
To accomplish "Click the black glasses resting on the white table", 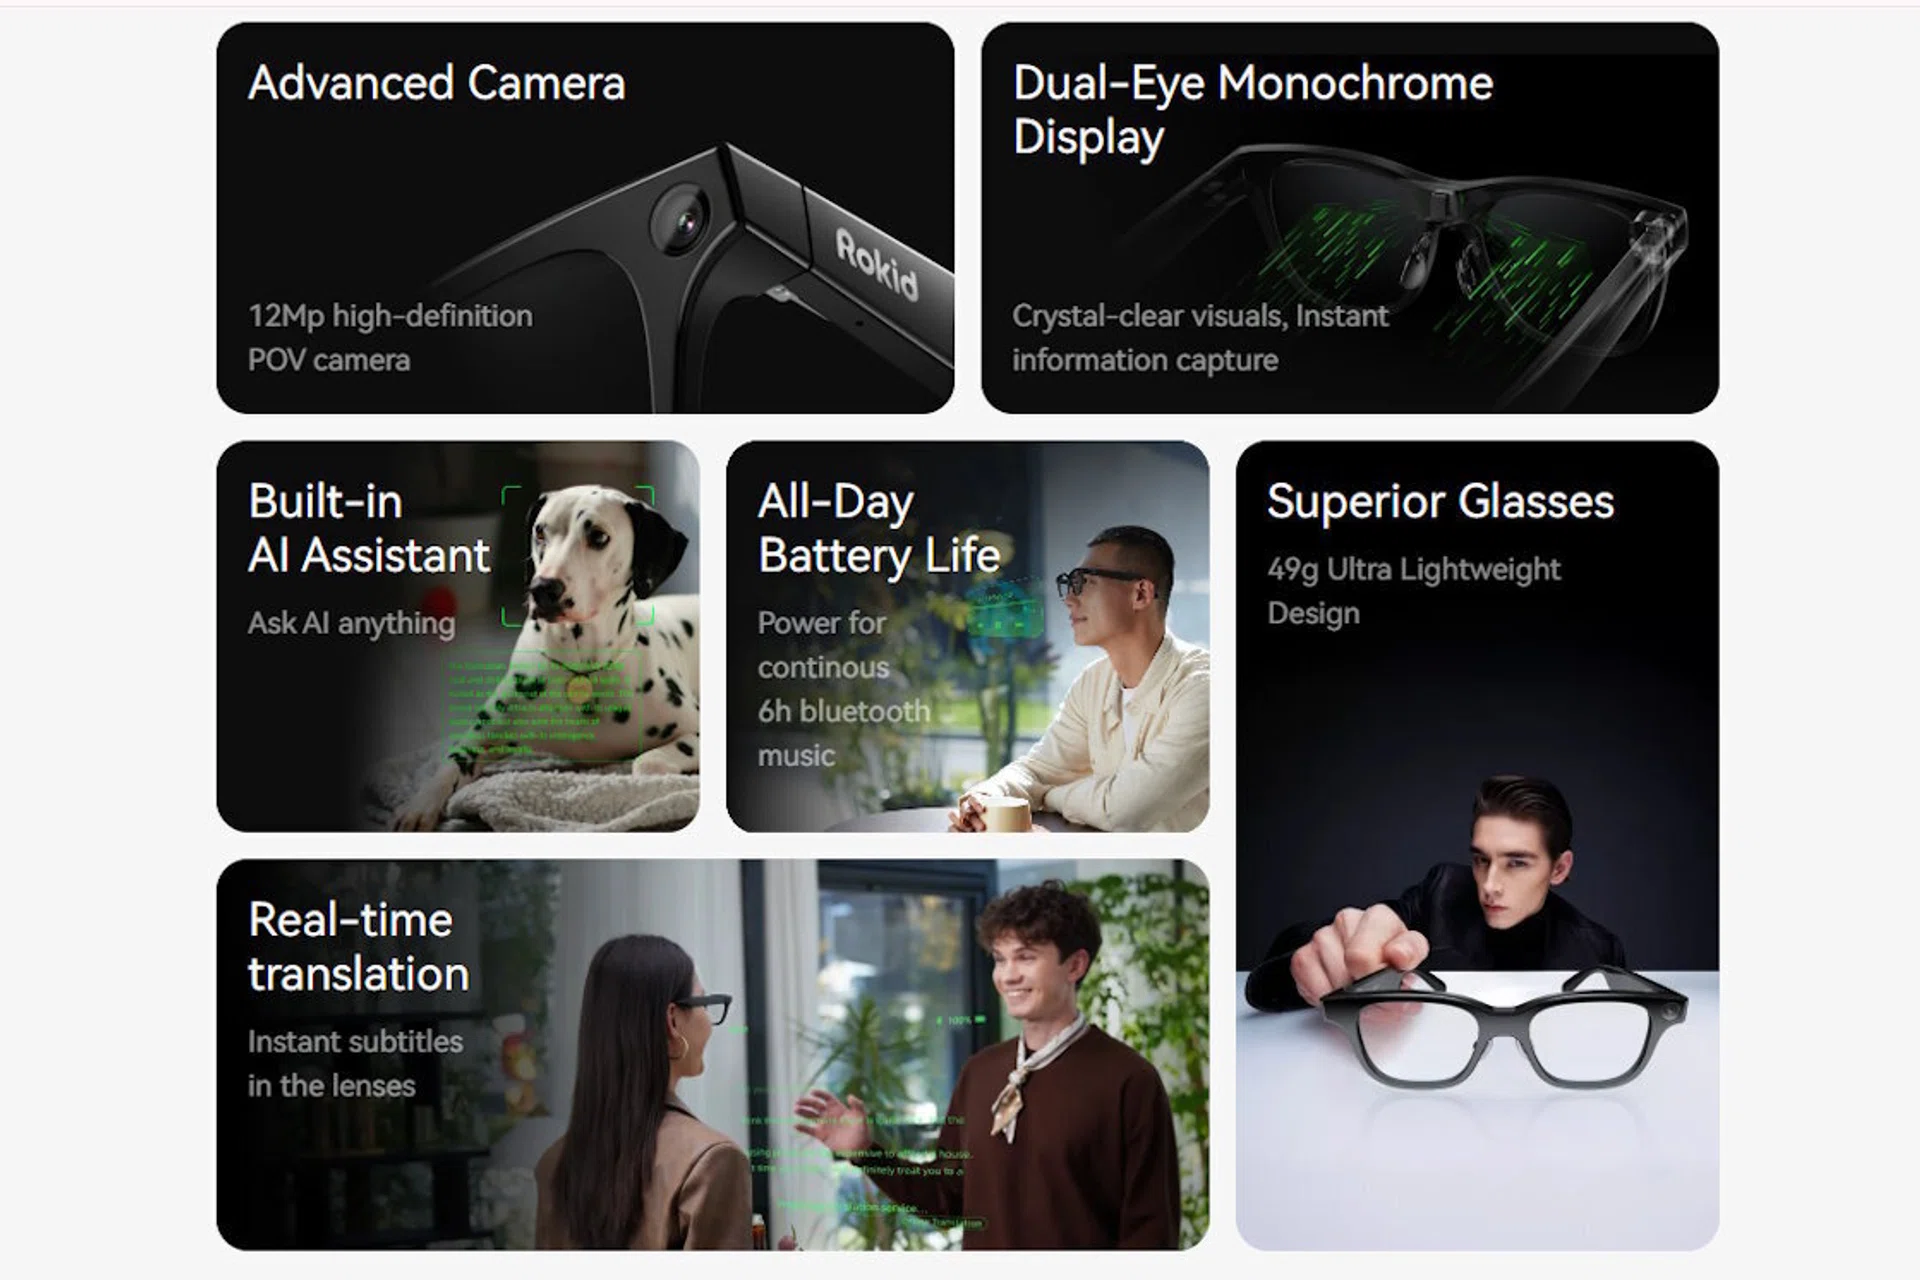I will [1505, 1029].
